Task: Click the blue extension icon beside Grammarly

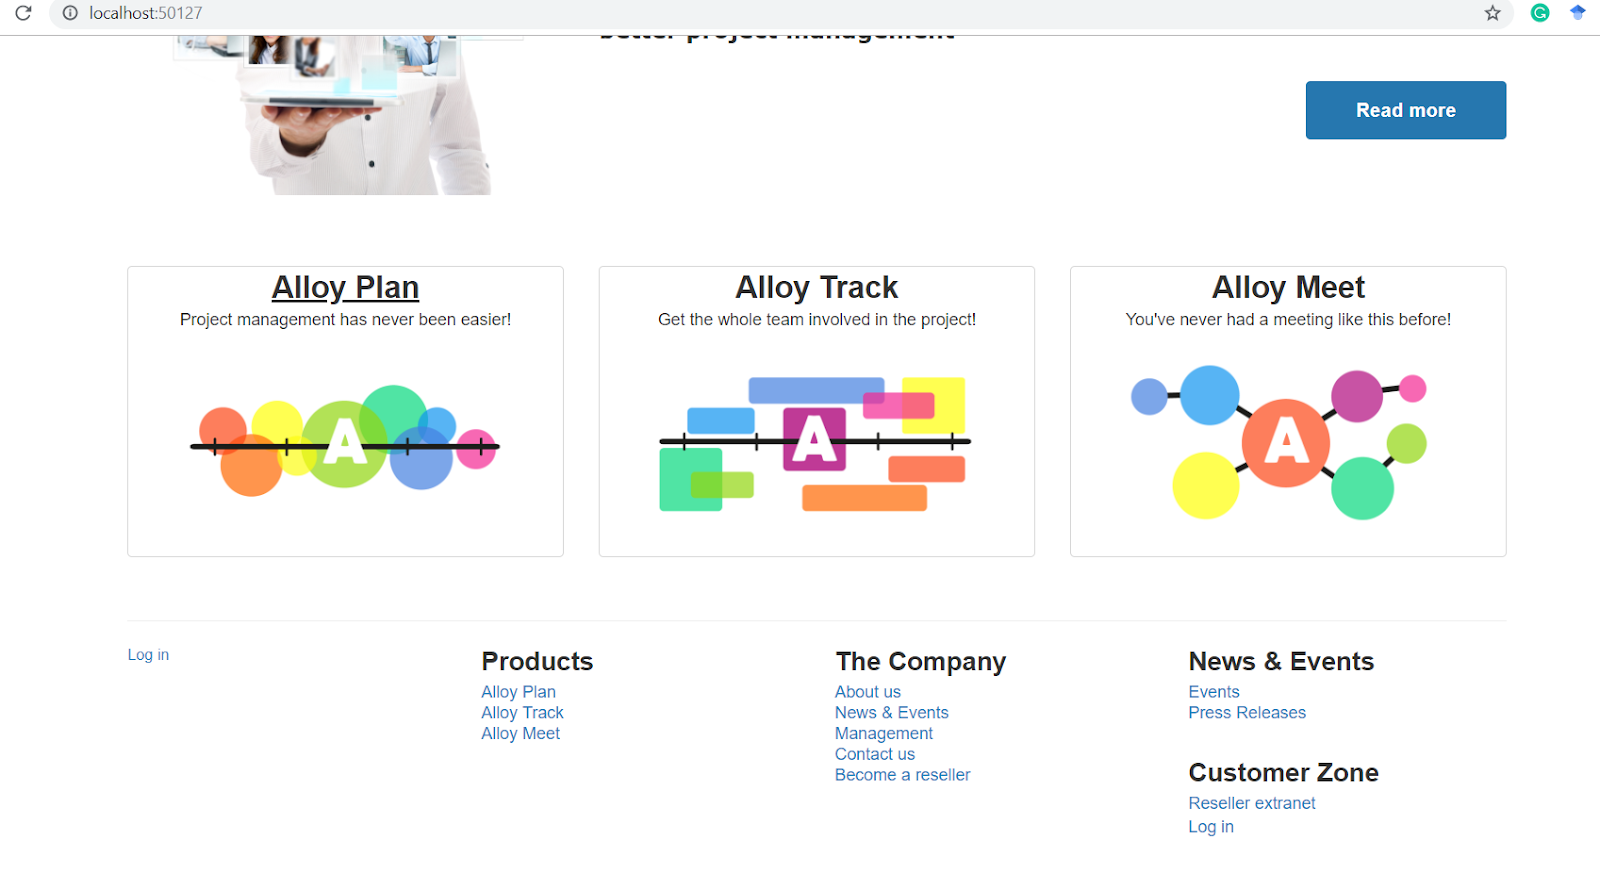Action: point(1577,13)
